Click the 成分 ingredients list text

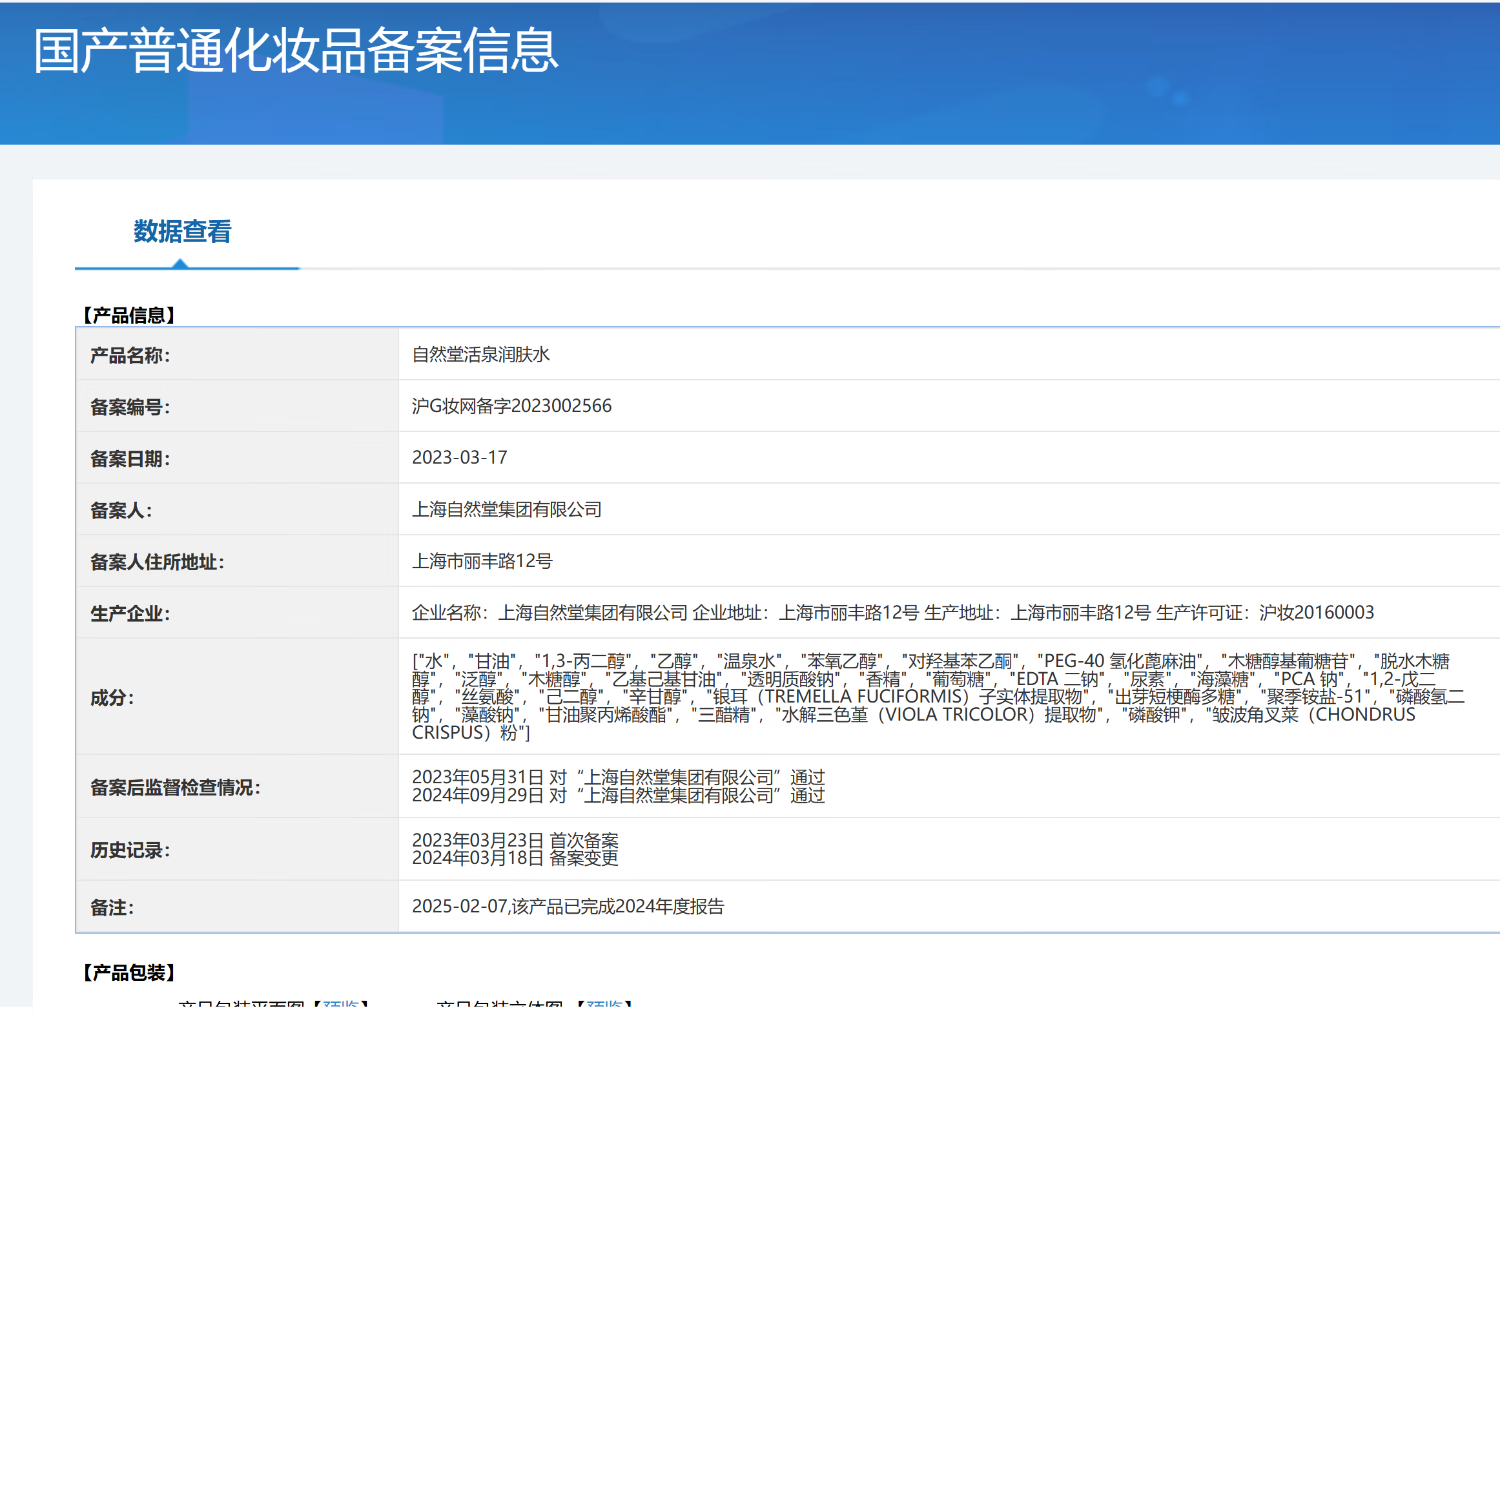[x=938, y=697]
